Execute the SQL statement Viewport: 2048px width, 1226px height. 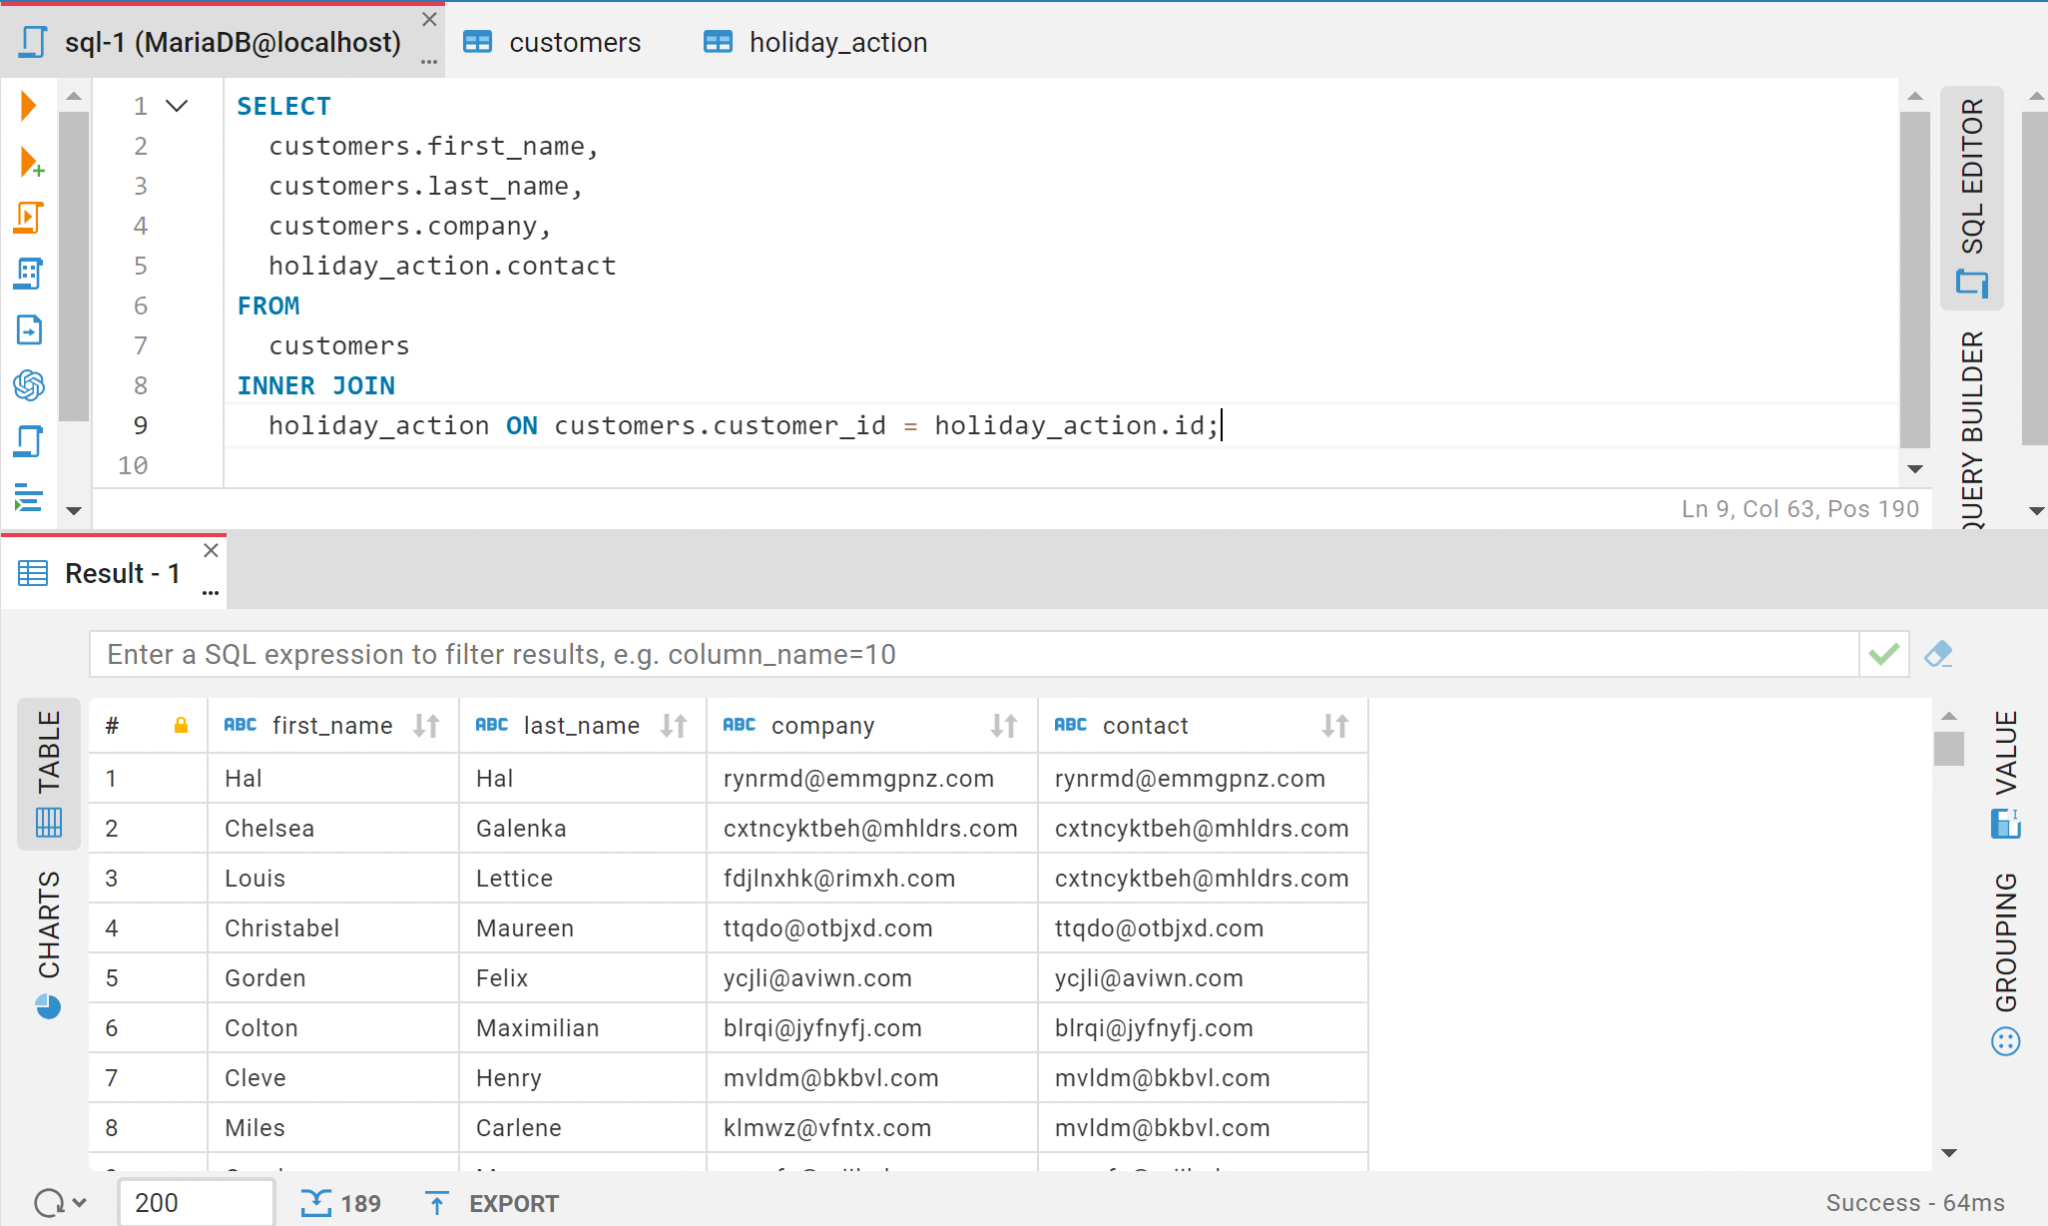pos(28,105)
